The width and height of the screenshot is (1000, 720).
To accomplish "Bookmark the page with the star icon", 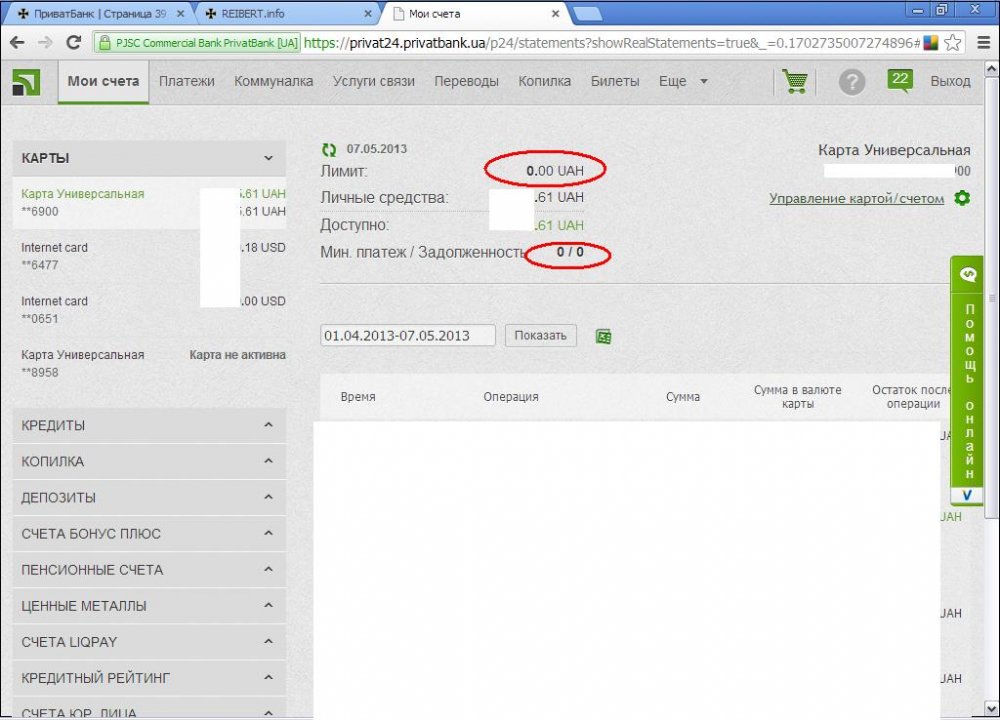I will [952, 43].
